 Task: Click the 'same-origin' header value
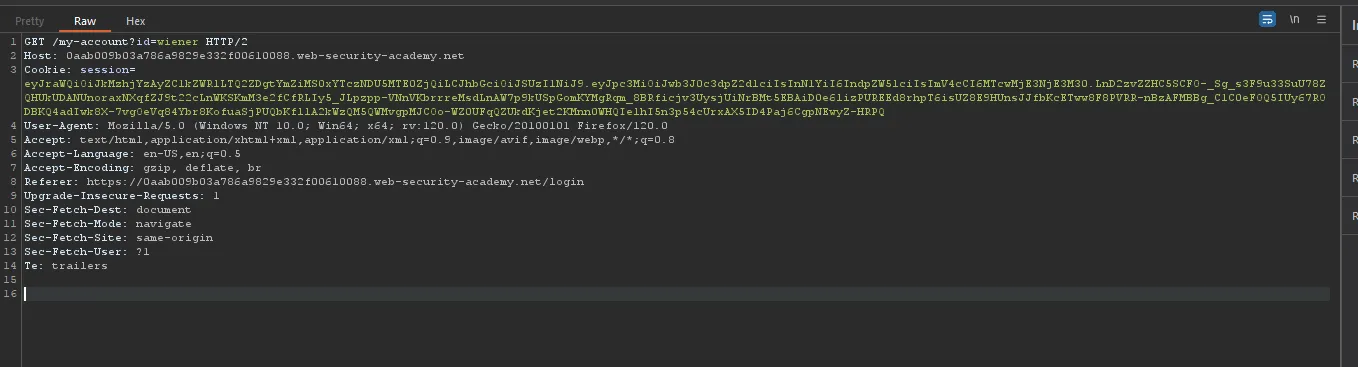174,238
